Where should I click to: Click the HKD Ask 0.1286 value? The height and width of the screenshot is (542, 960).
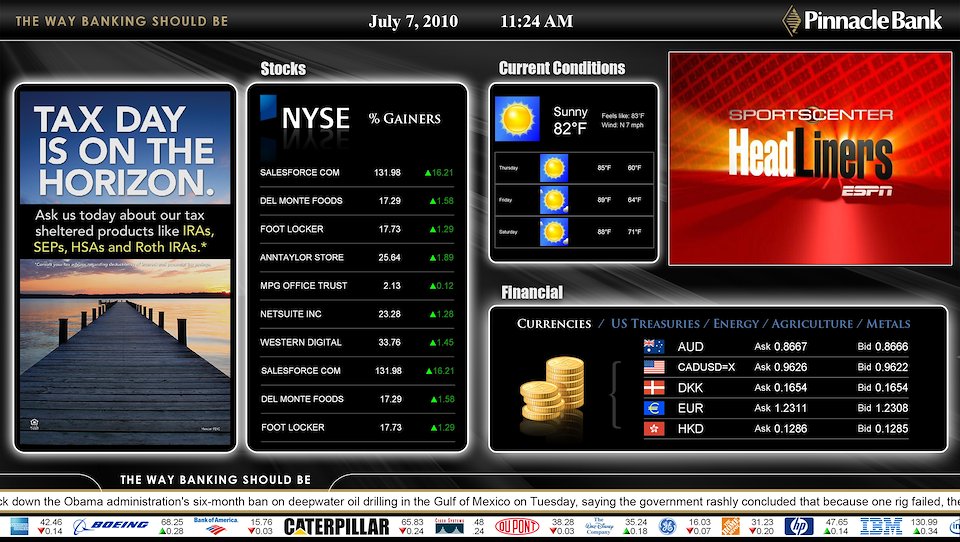781,429
